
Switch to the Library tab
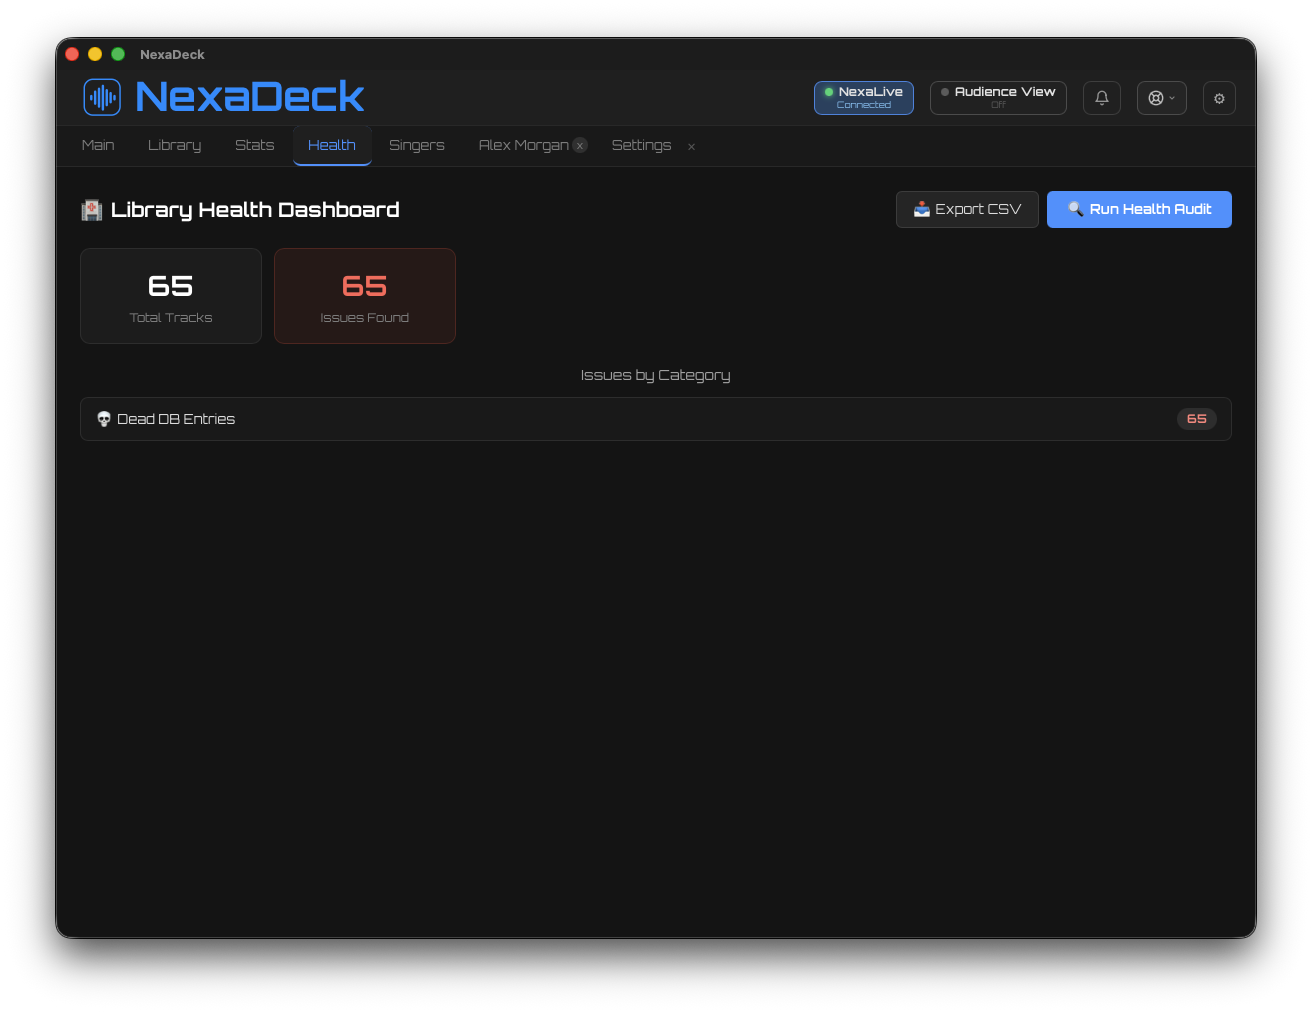pyautogui.click(x=174, y=145)
